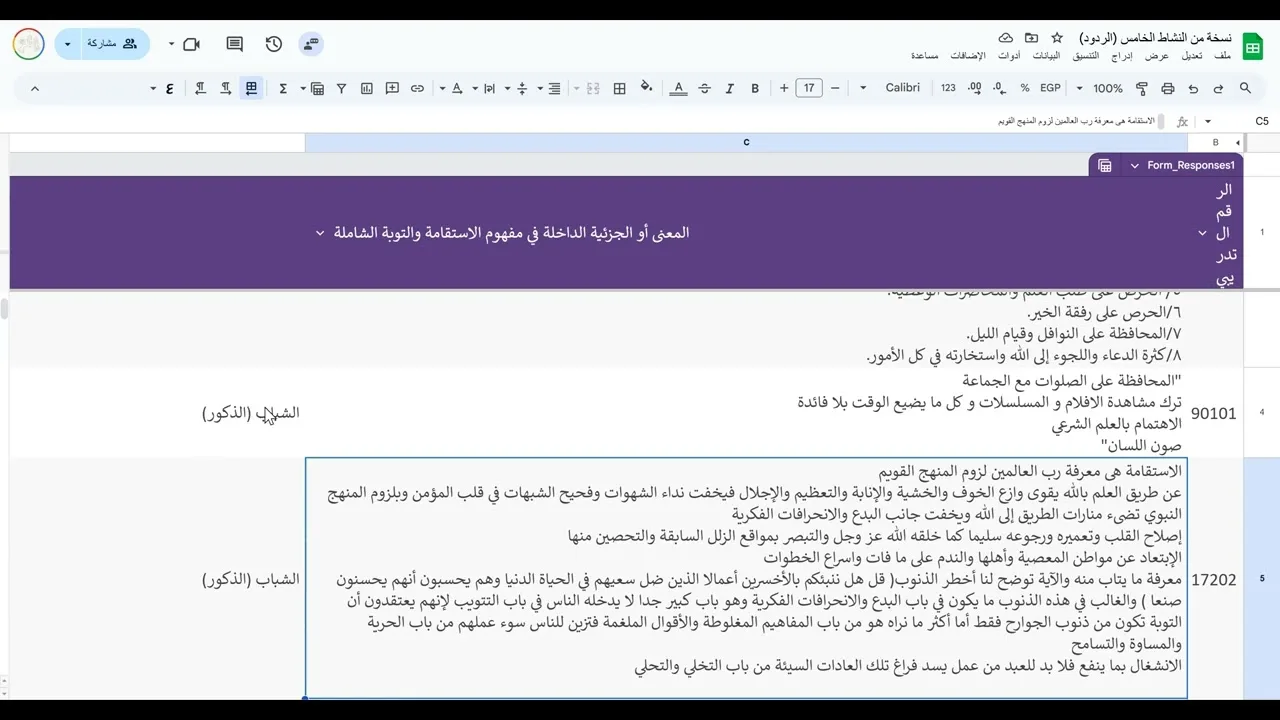Set cell direction left-to-right

pyautogui.click(x=226, y=88)
